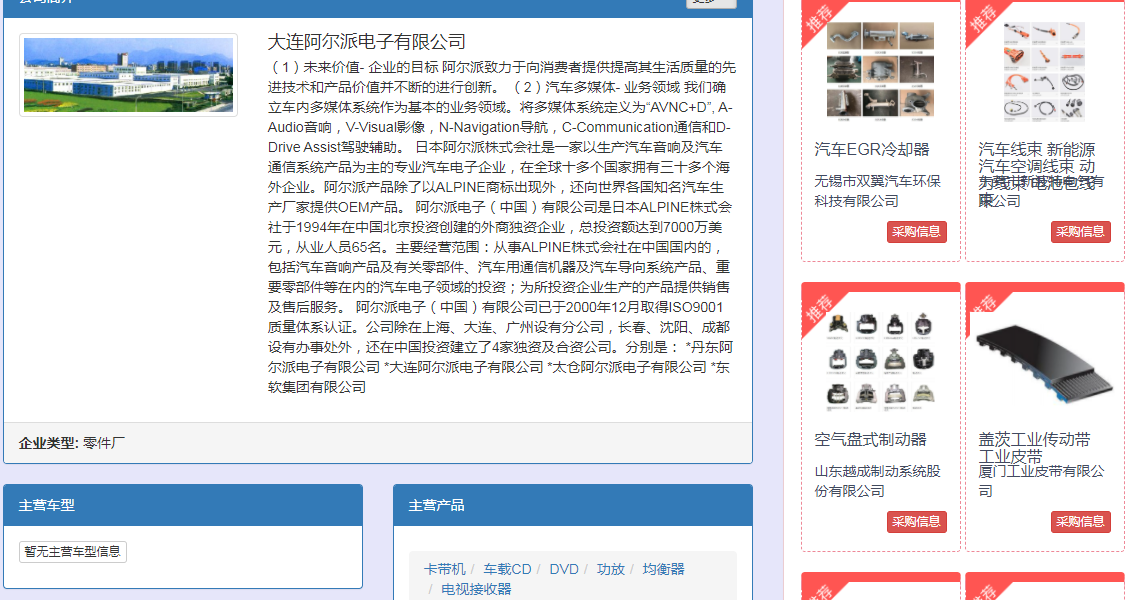Open 采购信息 for 汽车线束 product

[1081, 231]
